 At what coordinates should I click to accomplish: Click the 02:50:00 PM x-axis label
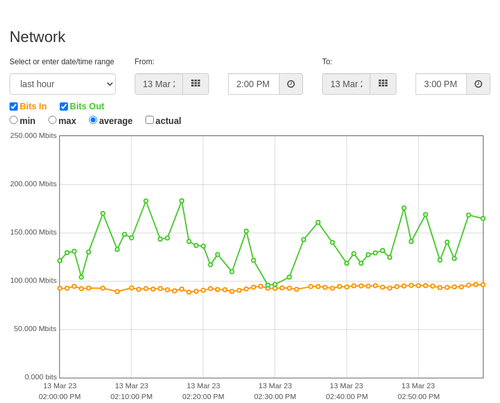click(x=418, y=397)
